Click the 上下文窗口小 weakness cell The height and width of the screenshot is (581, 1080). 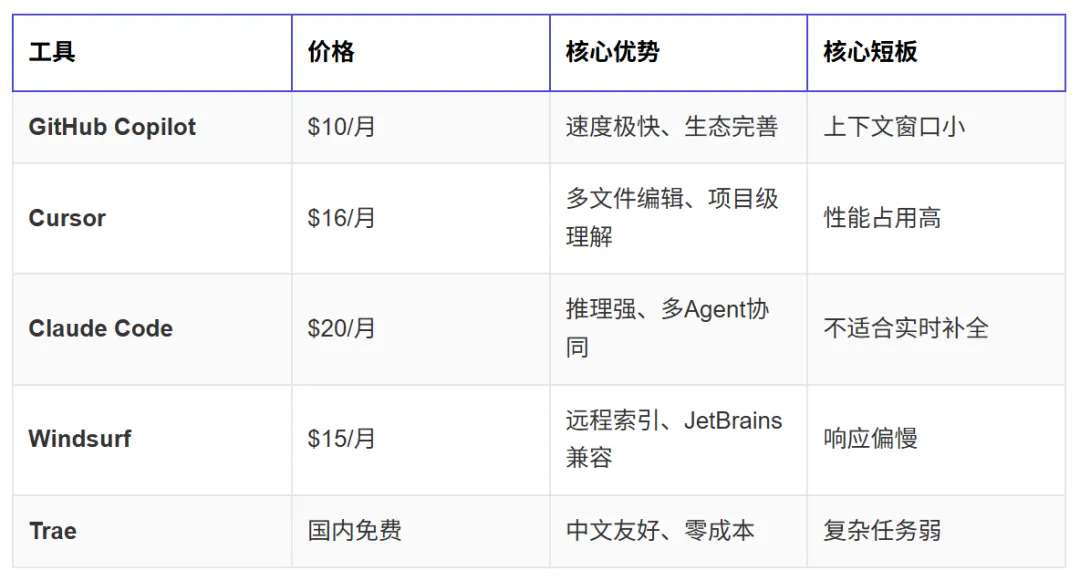coord(937,127)
